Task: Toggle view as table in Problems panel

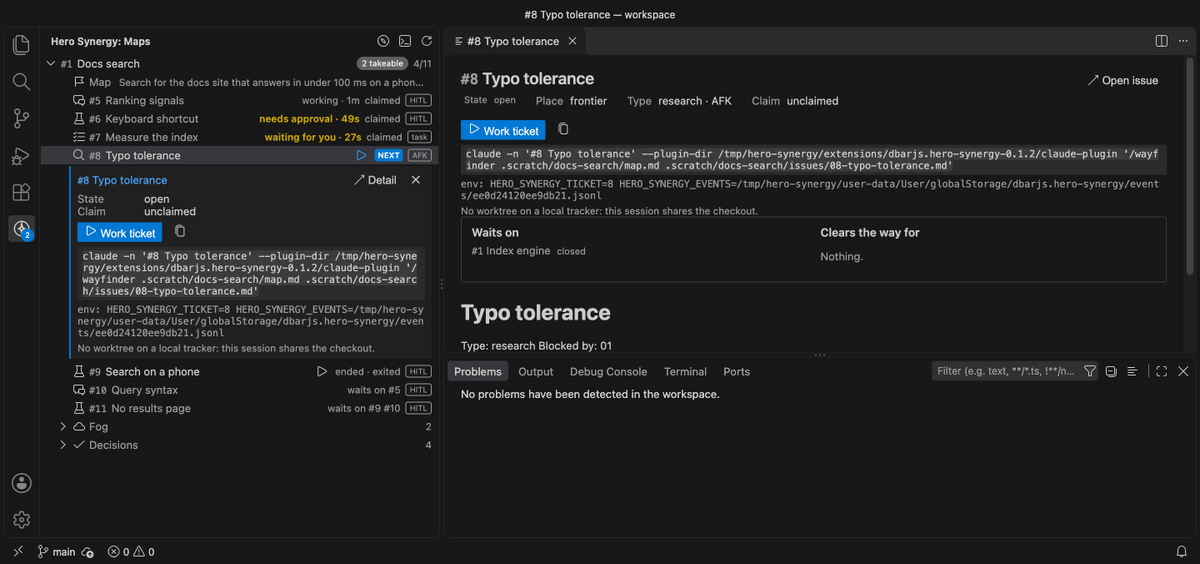Action: click(x=1132, y=371)
